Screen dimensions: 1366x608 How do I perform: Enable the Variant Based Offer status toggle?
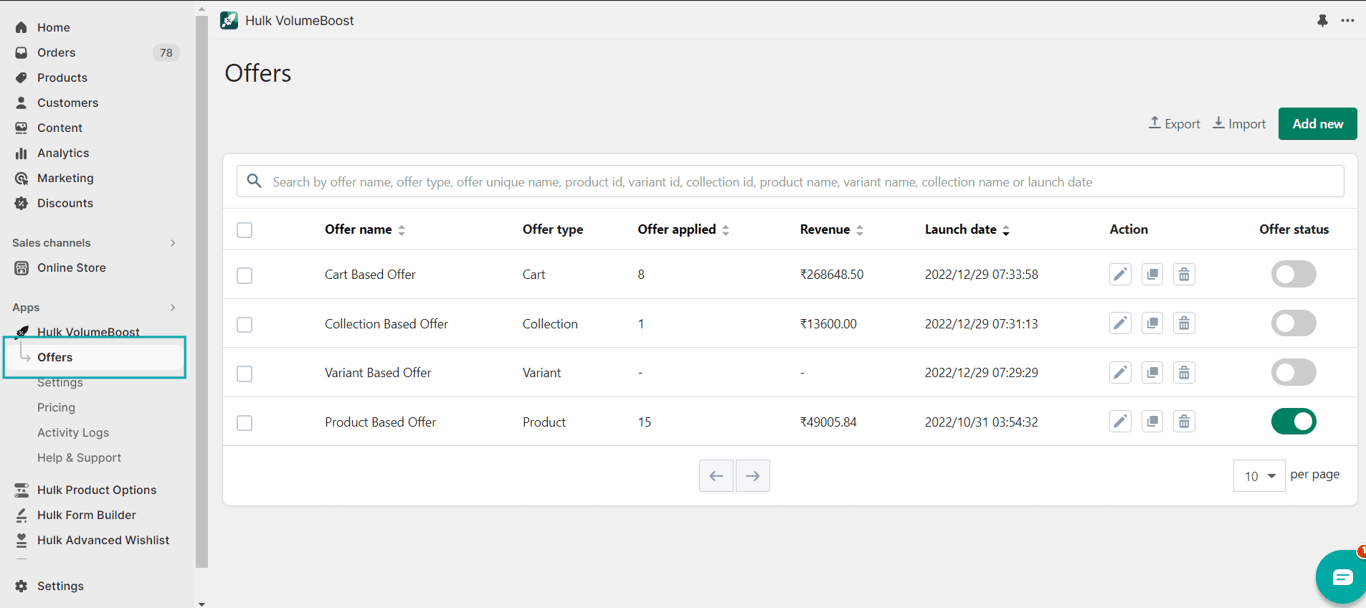pyautogui.click(x=1293, y=372)
